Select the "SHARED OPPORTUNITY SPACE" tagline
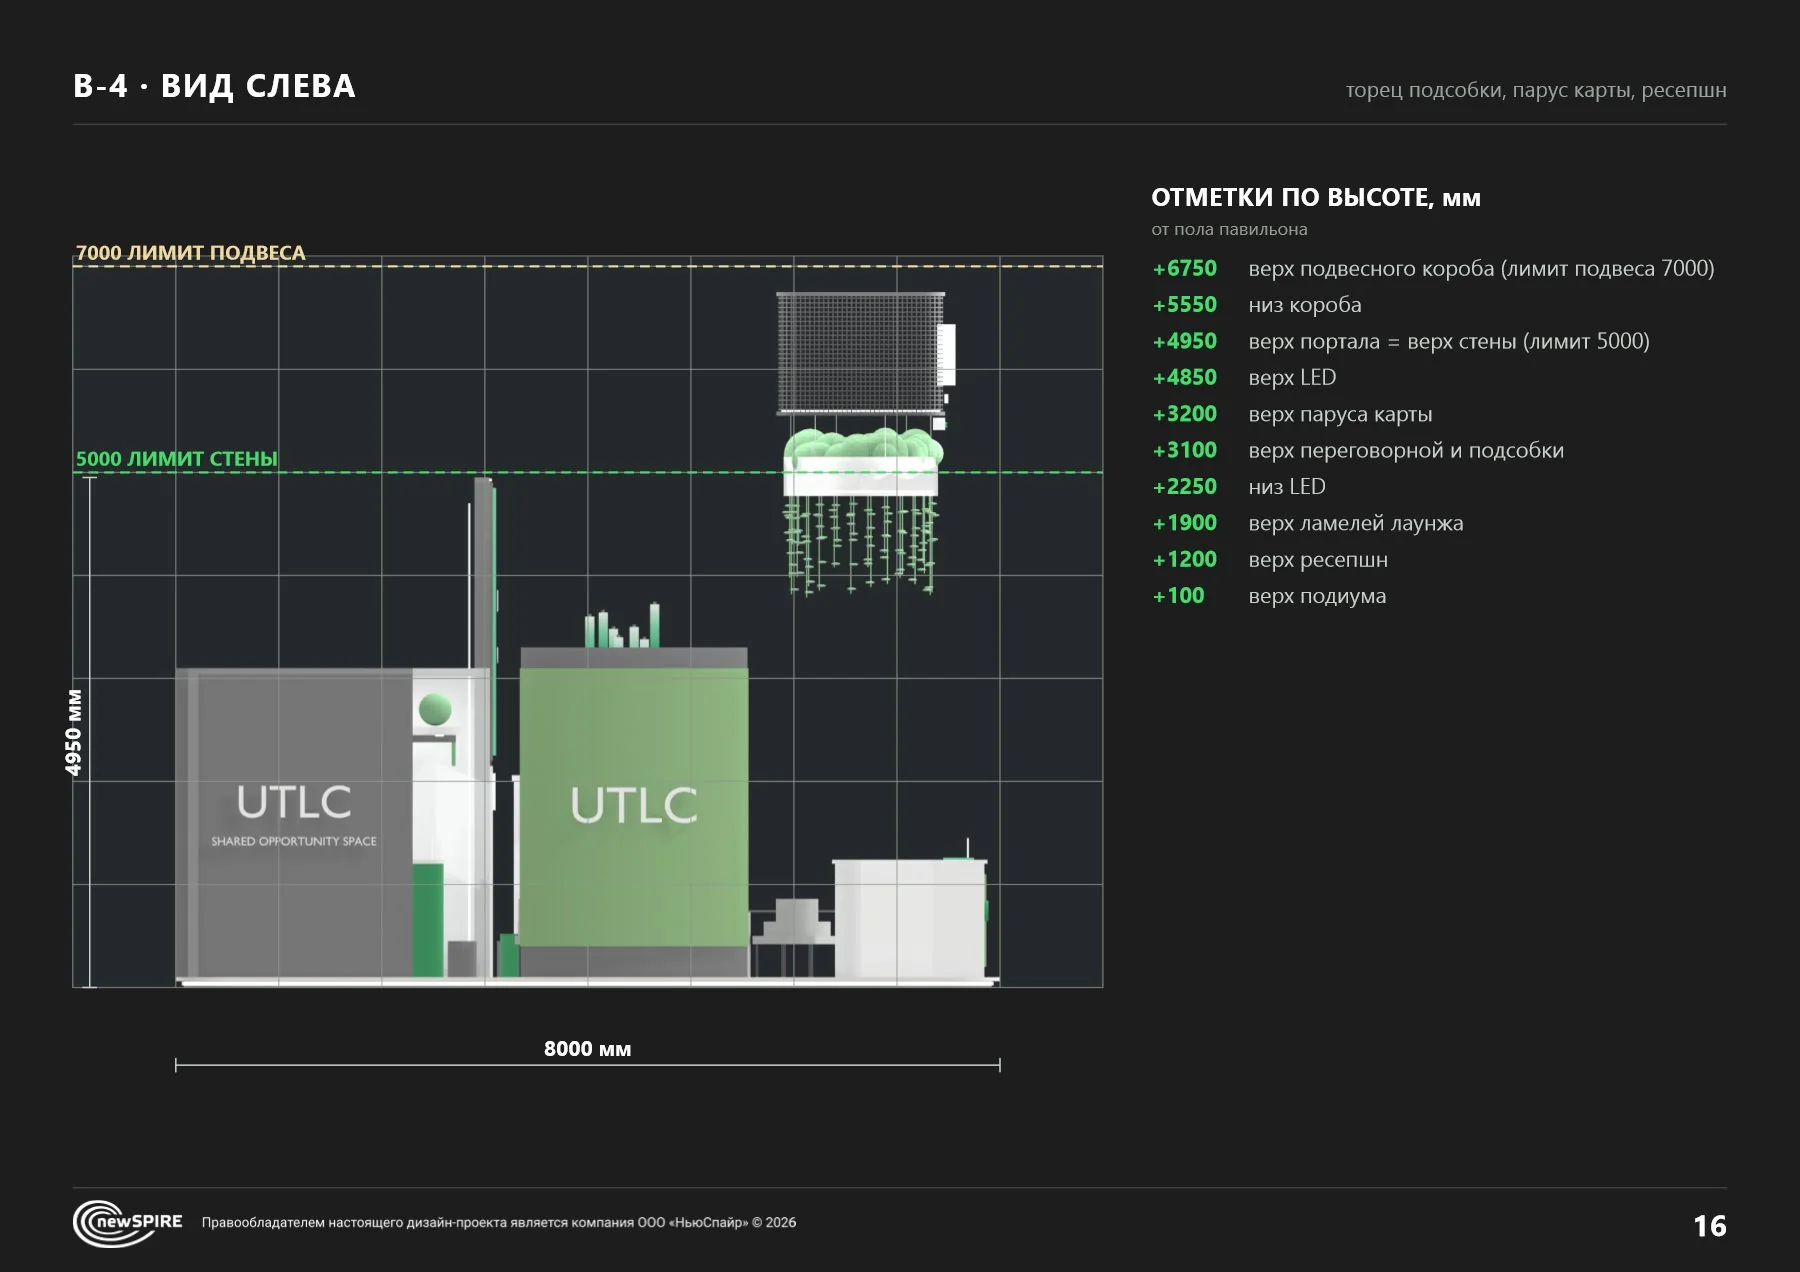Viewport: 1800px width, 1272px height. pyautogui.click(x=294, y=841)
